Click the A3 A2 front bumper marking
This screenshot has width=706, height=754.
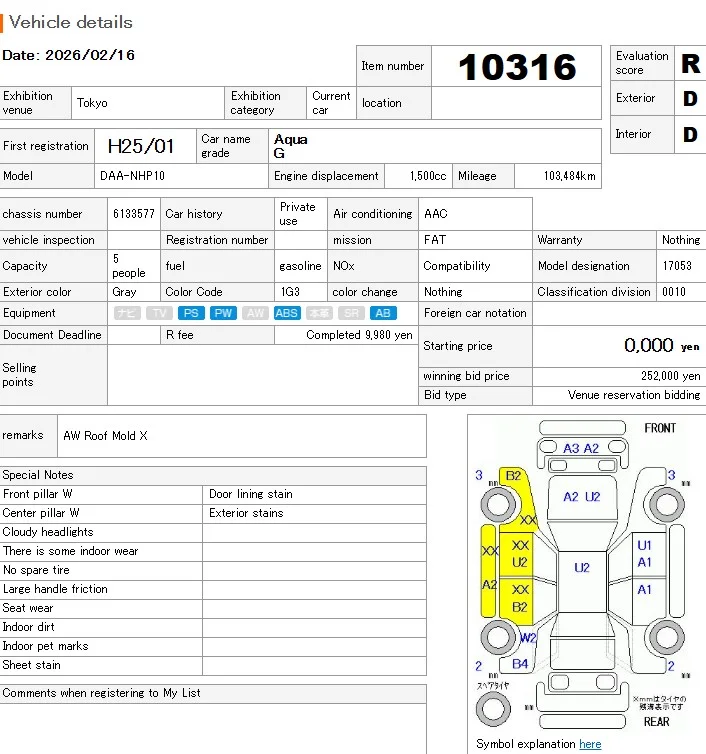581,448
